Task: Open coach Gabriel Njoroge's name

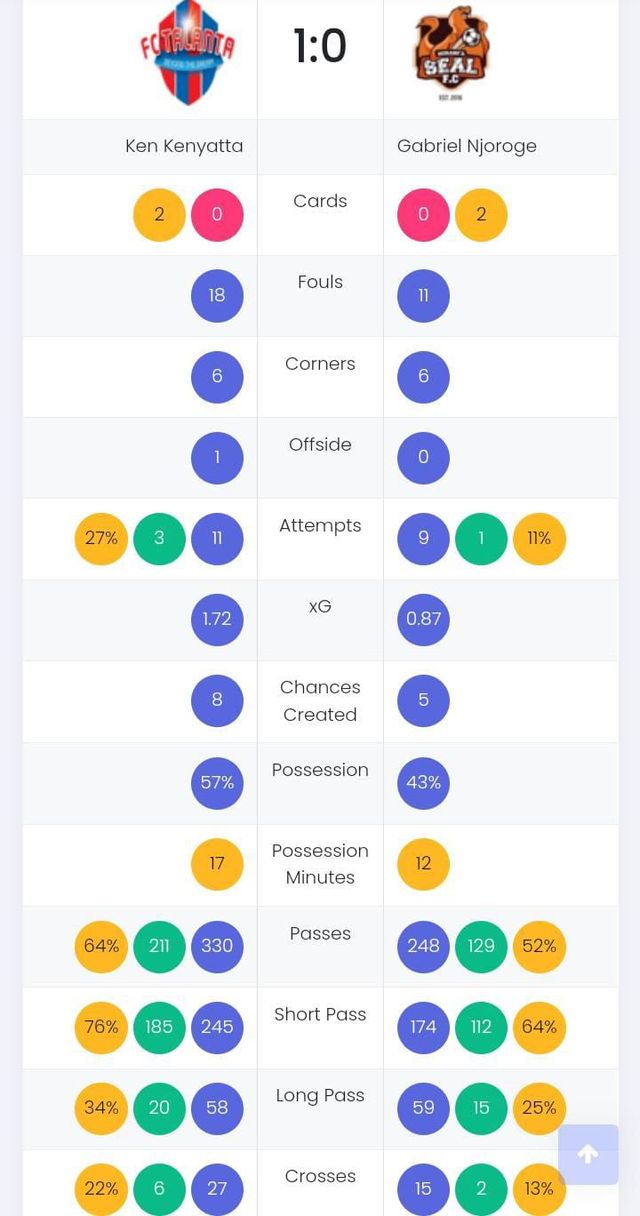Action: click(467, 146)
